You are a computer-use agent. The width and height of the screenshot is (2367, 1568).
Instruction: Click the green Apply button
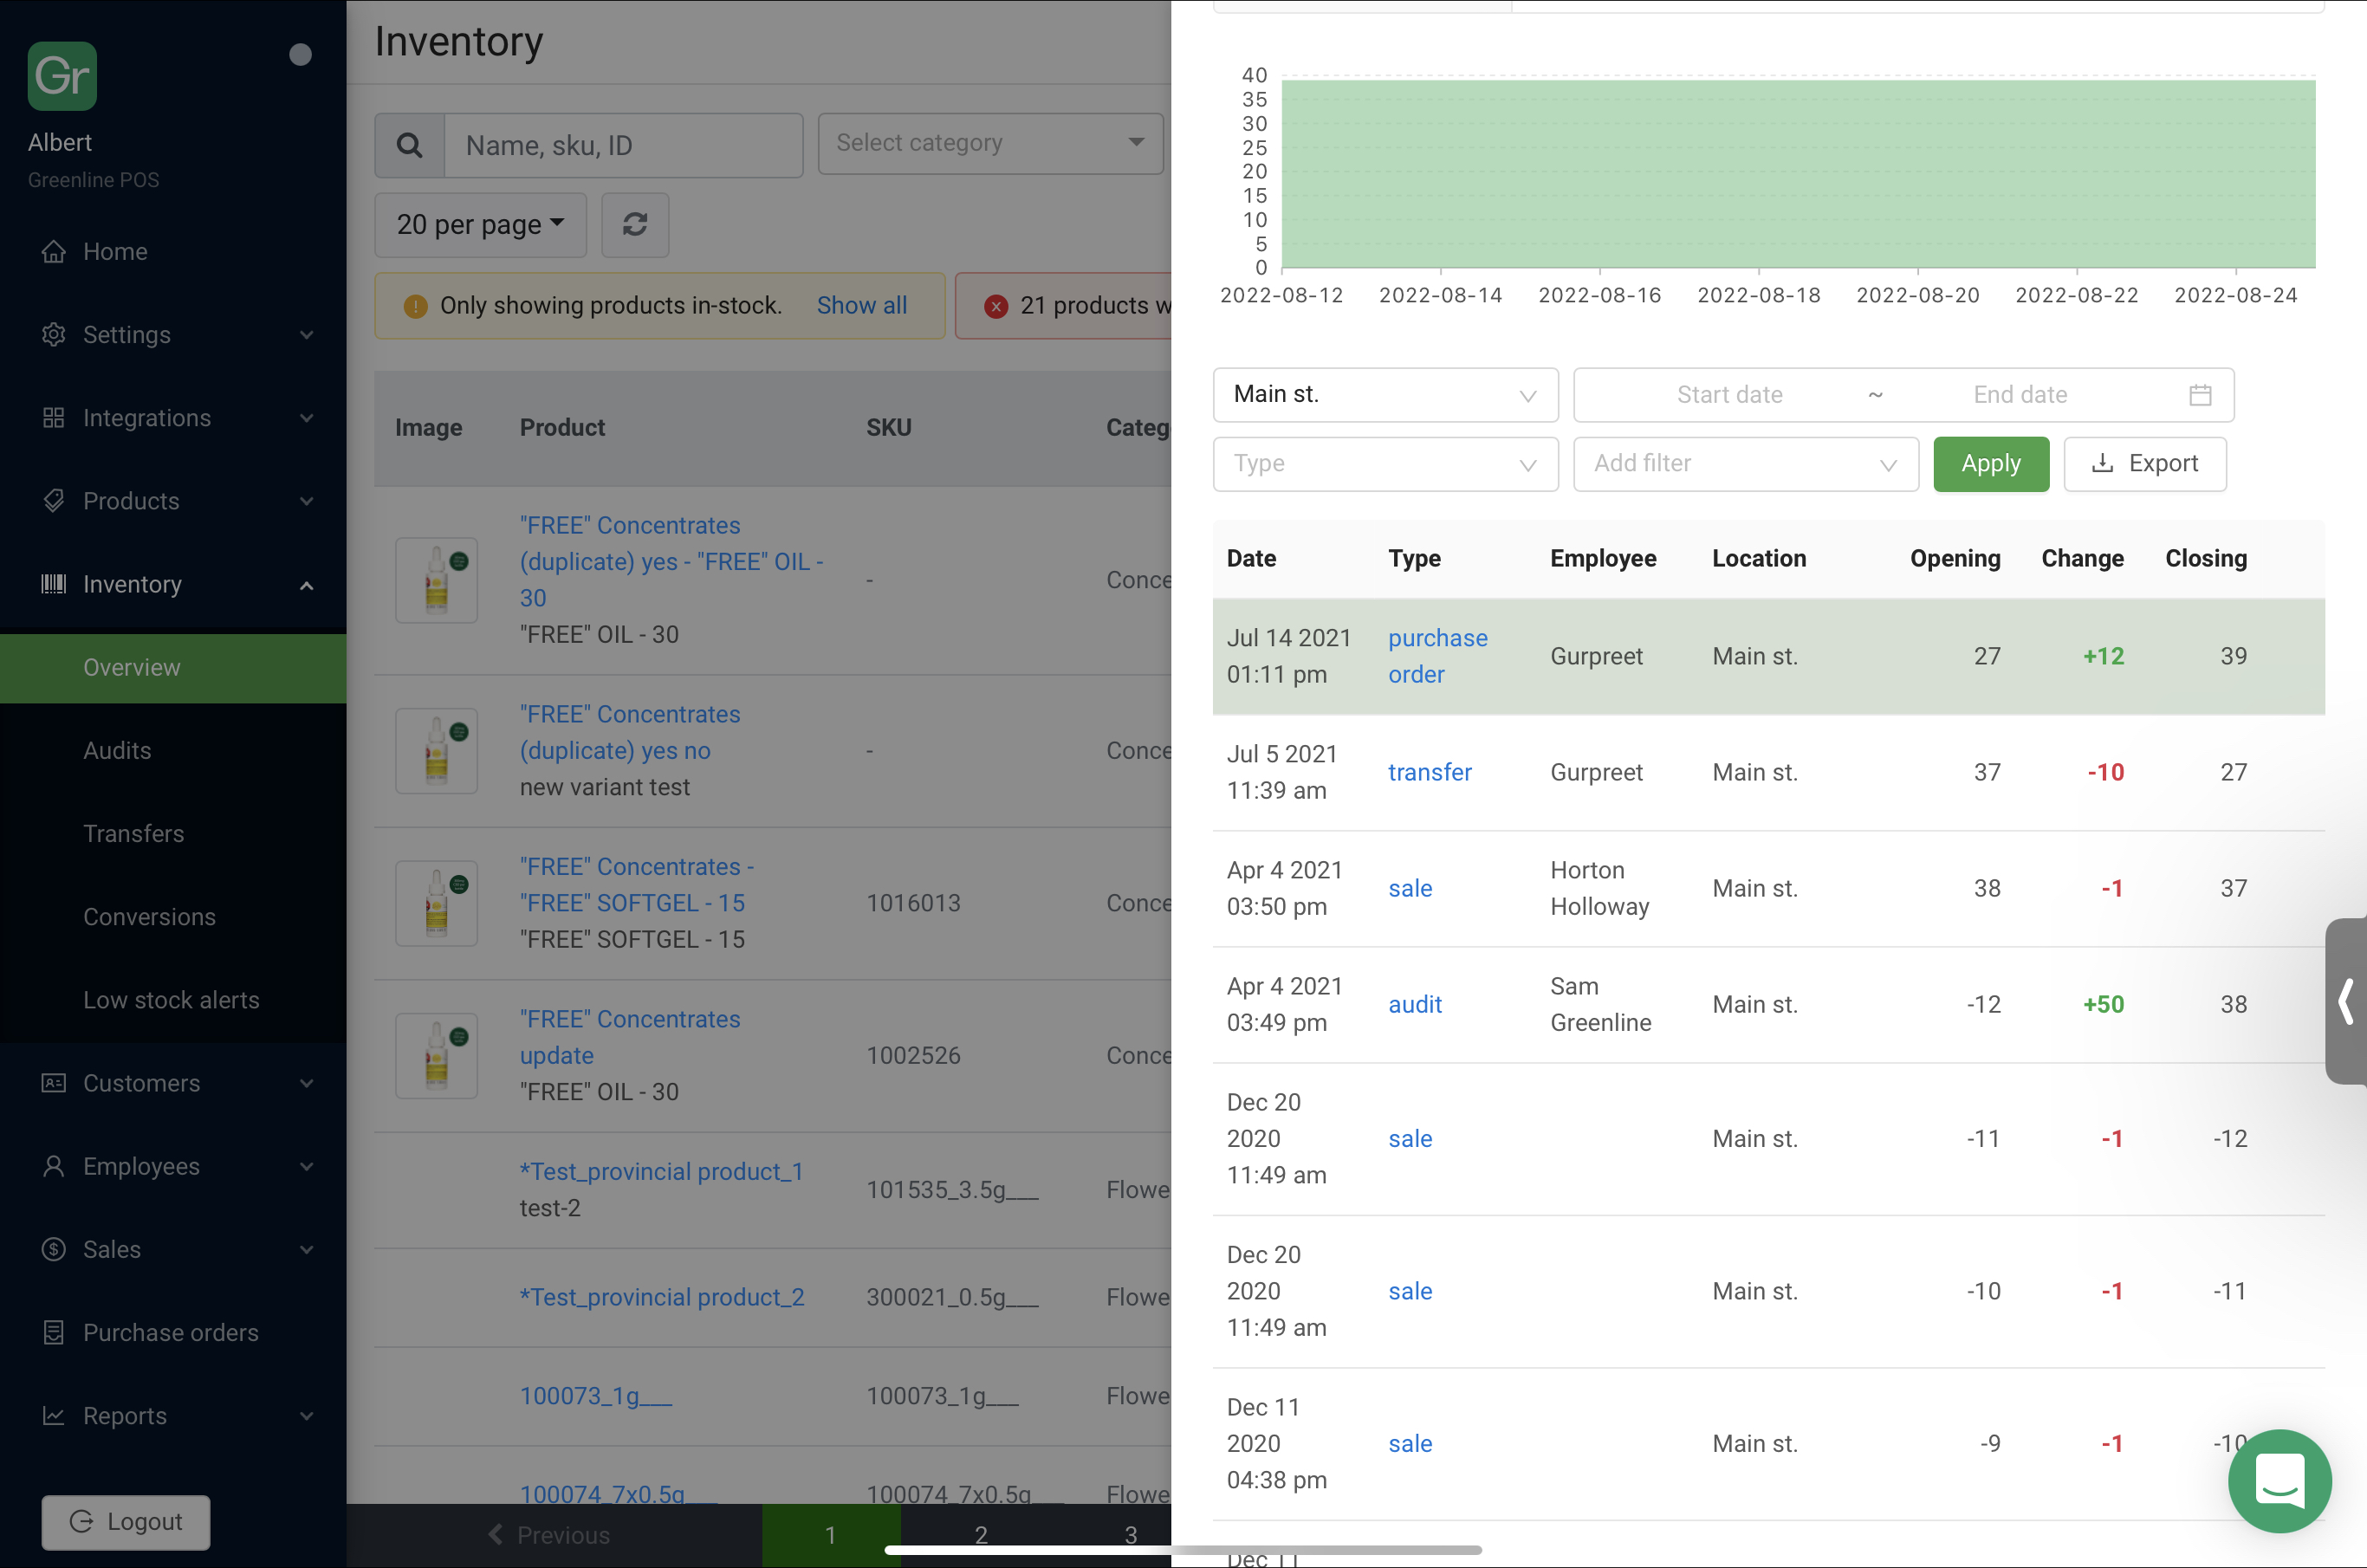(x=1990, y=463)
